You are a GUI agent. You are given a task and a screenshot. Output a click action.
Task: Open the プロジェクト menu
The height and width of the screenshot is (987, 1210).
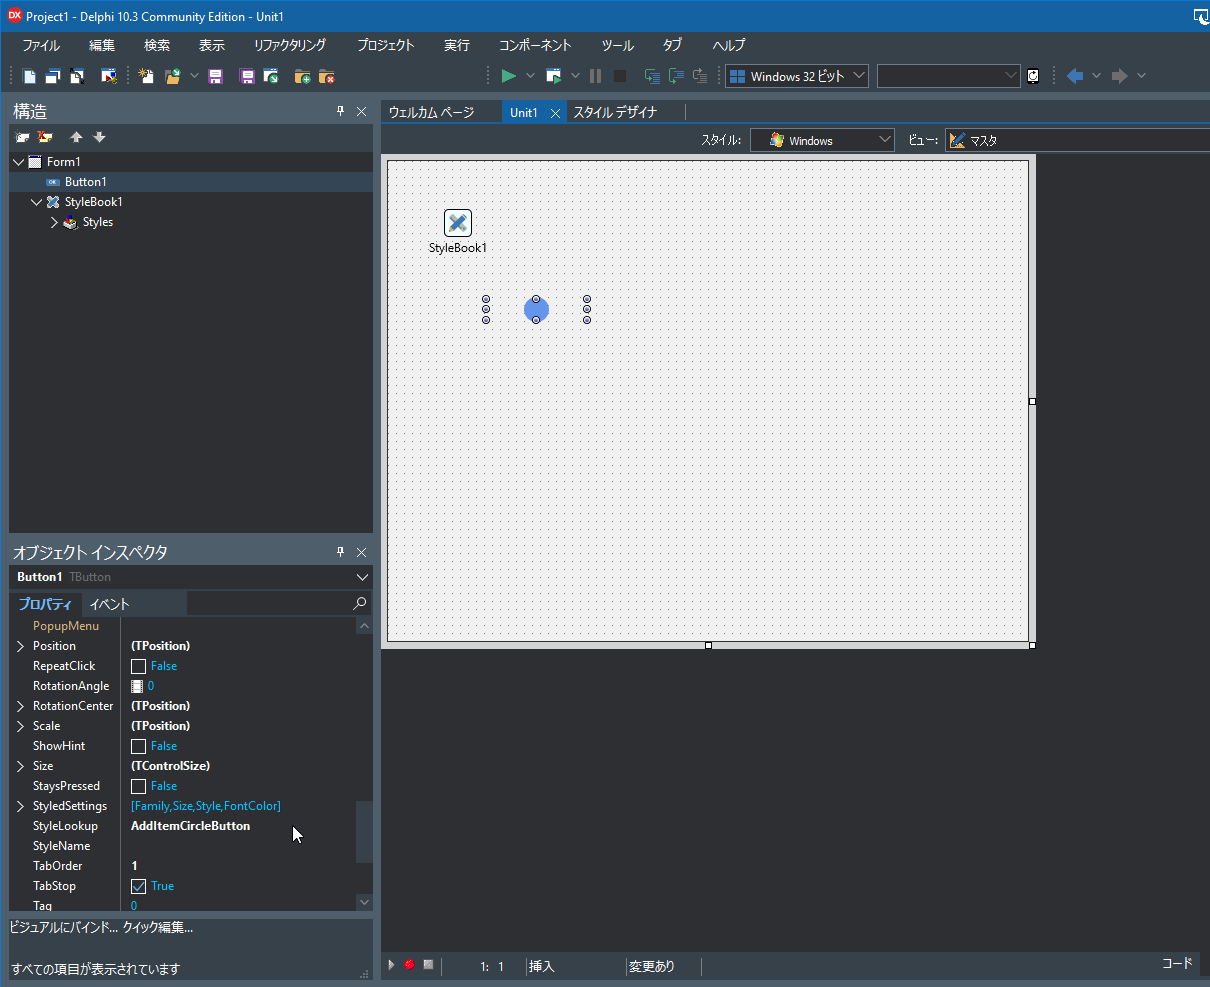[386, 45]
